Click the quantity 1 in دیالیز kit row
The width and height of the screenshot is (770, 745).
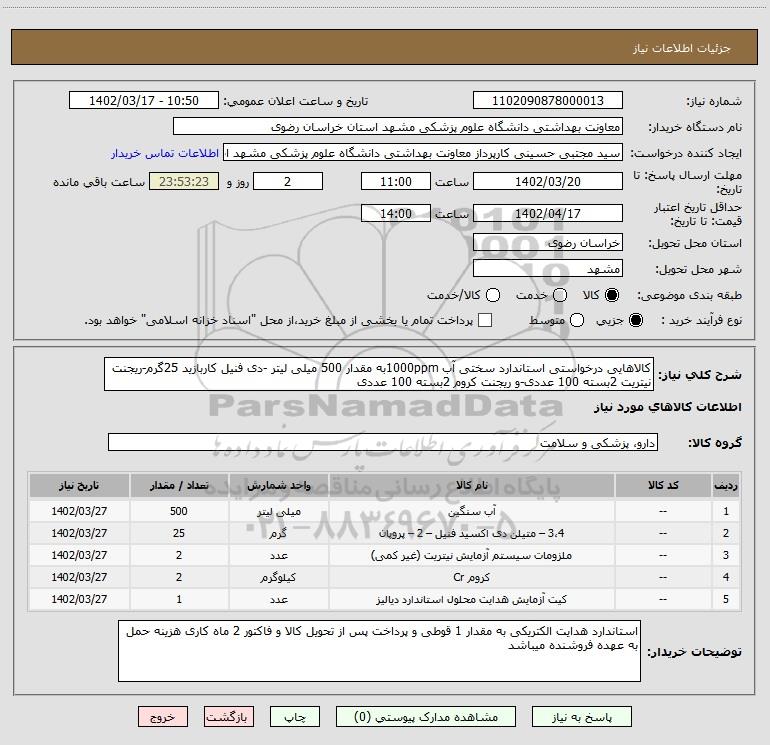[179, 600]
